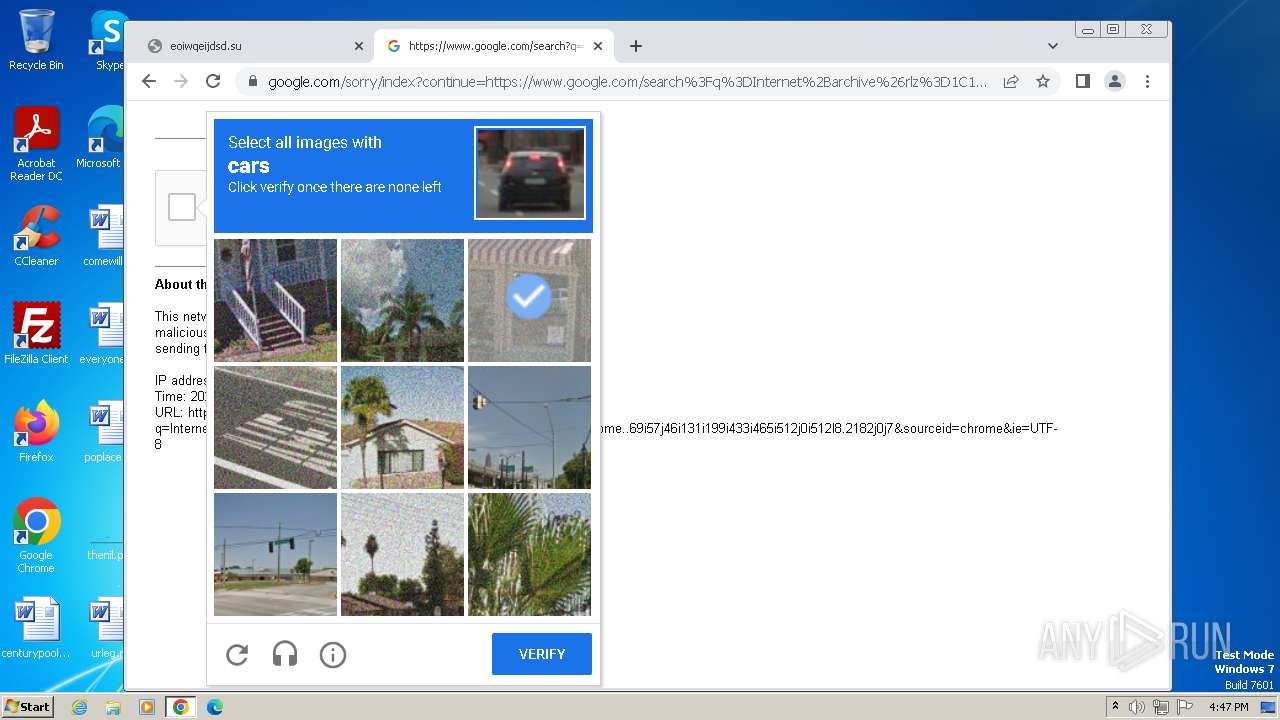Go forward to next page

coord(181,82)
